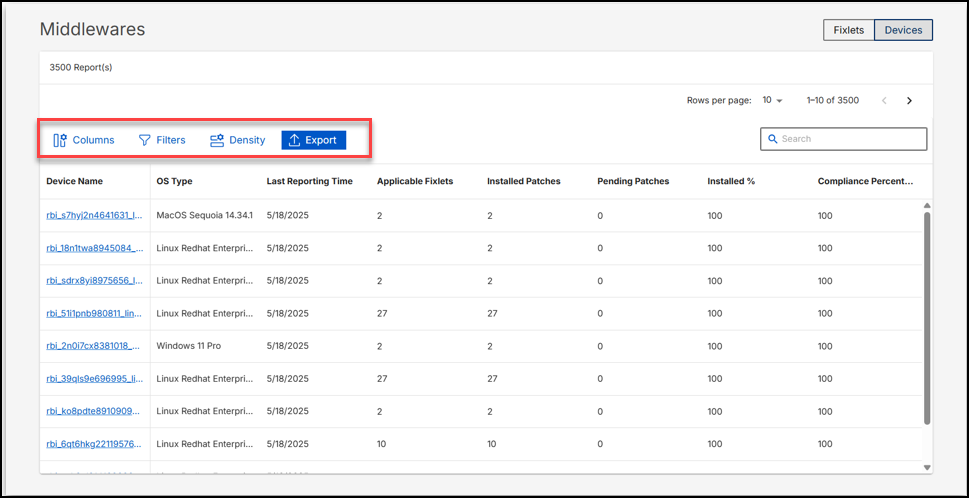Select the 'Windows 11 Pro' cell
The width and height of the screenshot is (969, 498).
coord(188,346)
